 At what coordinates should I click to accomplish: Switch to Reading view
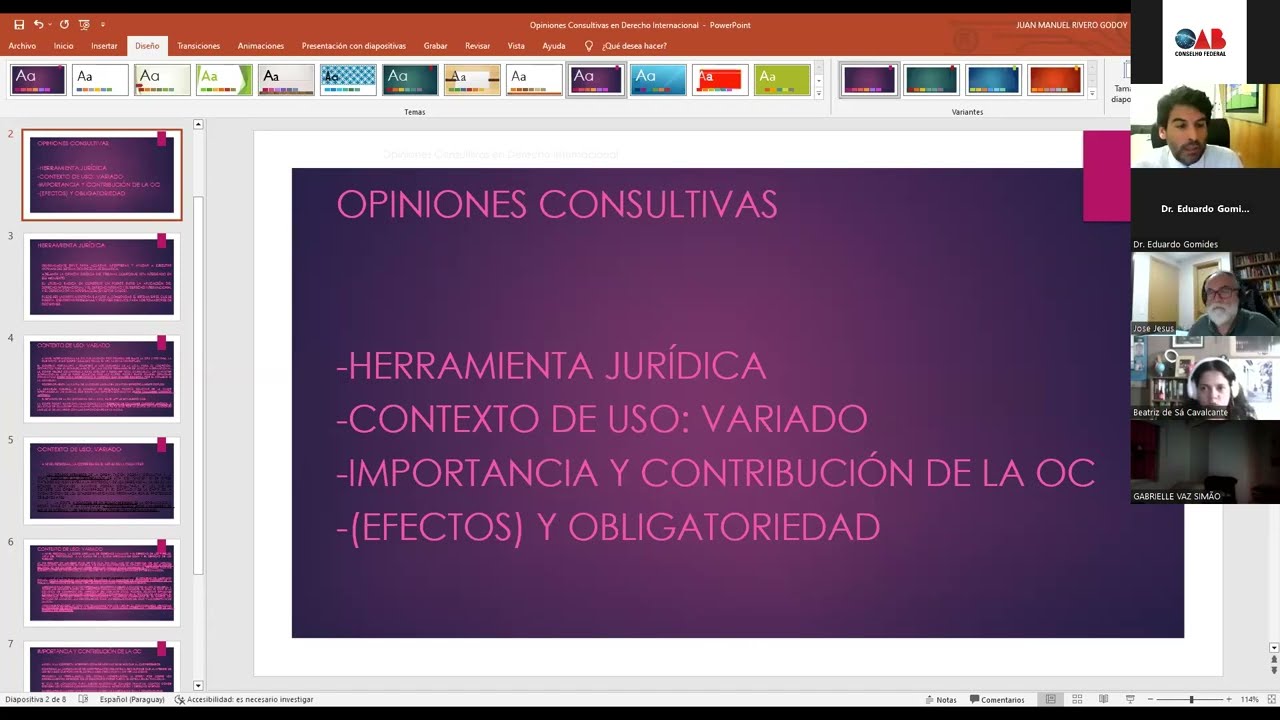(1104, 700)
